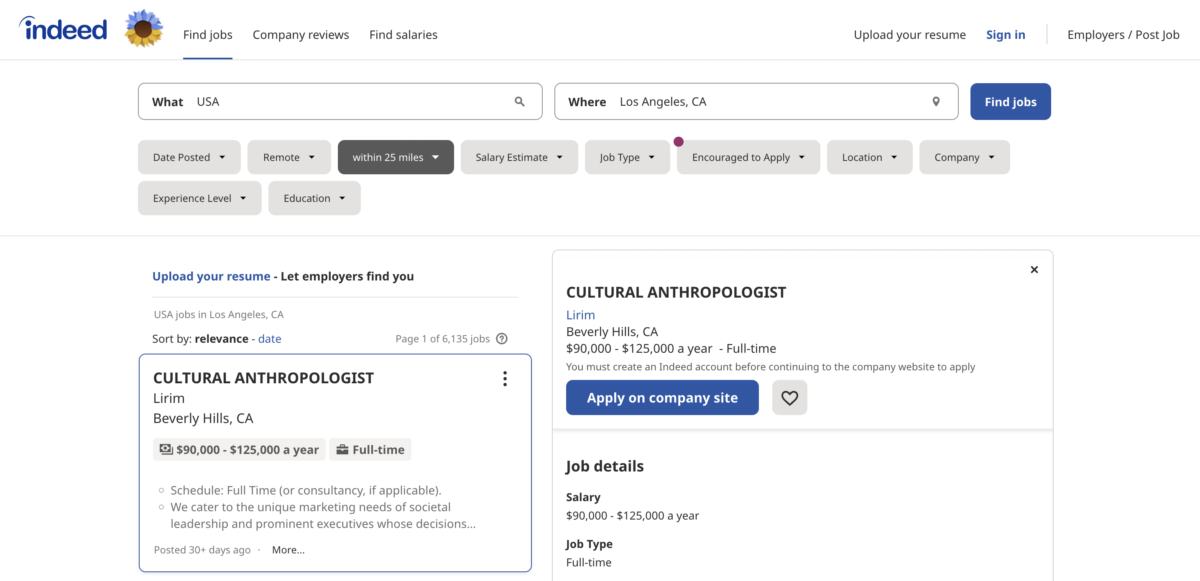Expand the within 25 miles dropdown
The height and width of the screenshot is (581, 1200).
[396, 158]
